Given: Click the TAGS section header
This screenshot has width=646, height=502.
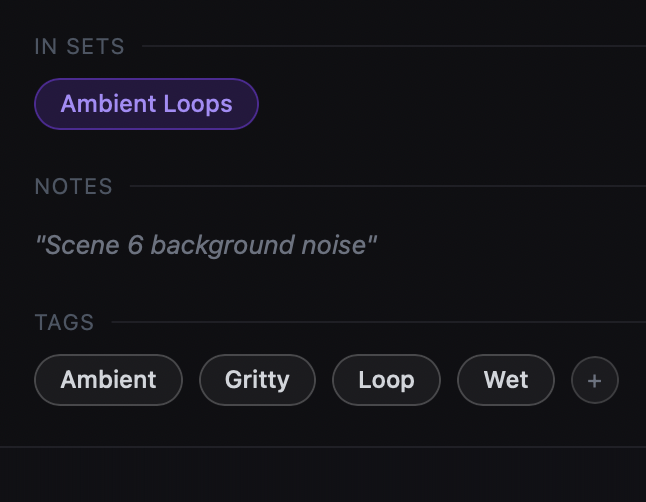Looking at the screenshot, I should tap(64, 323).
